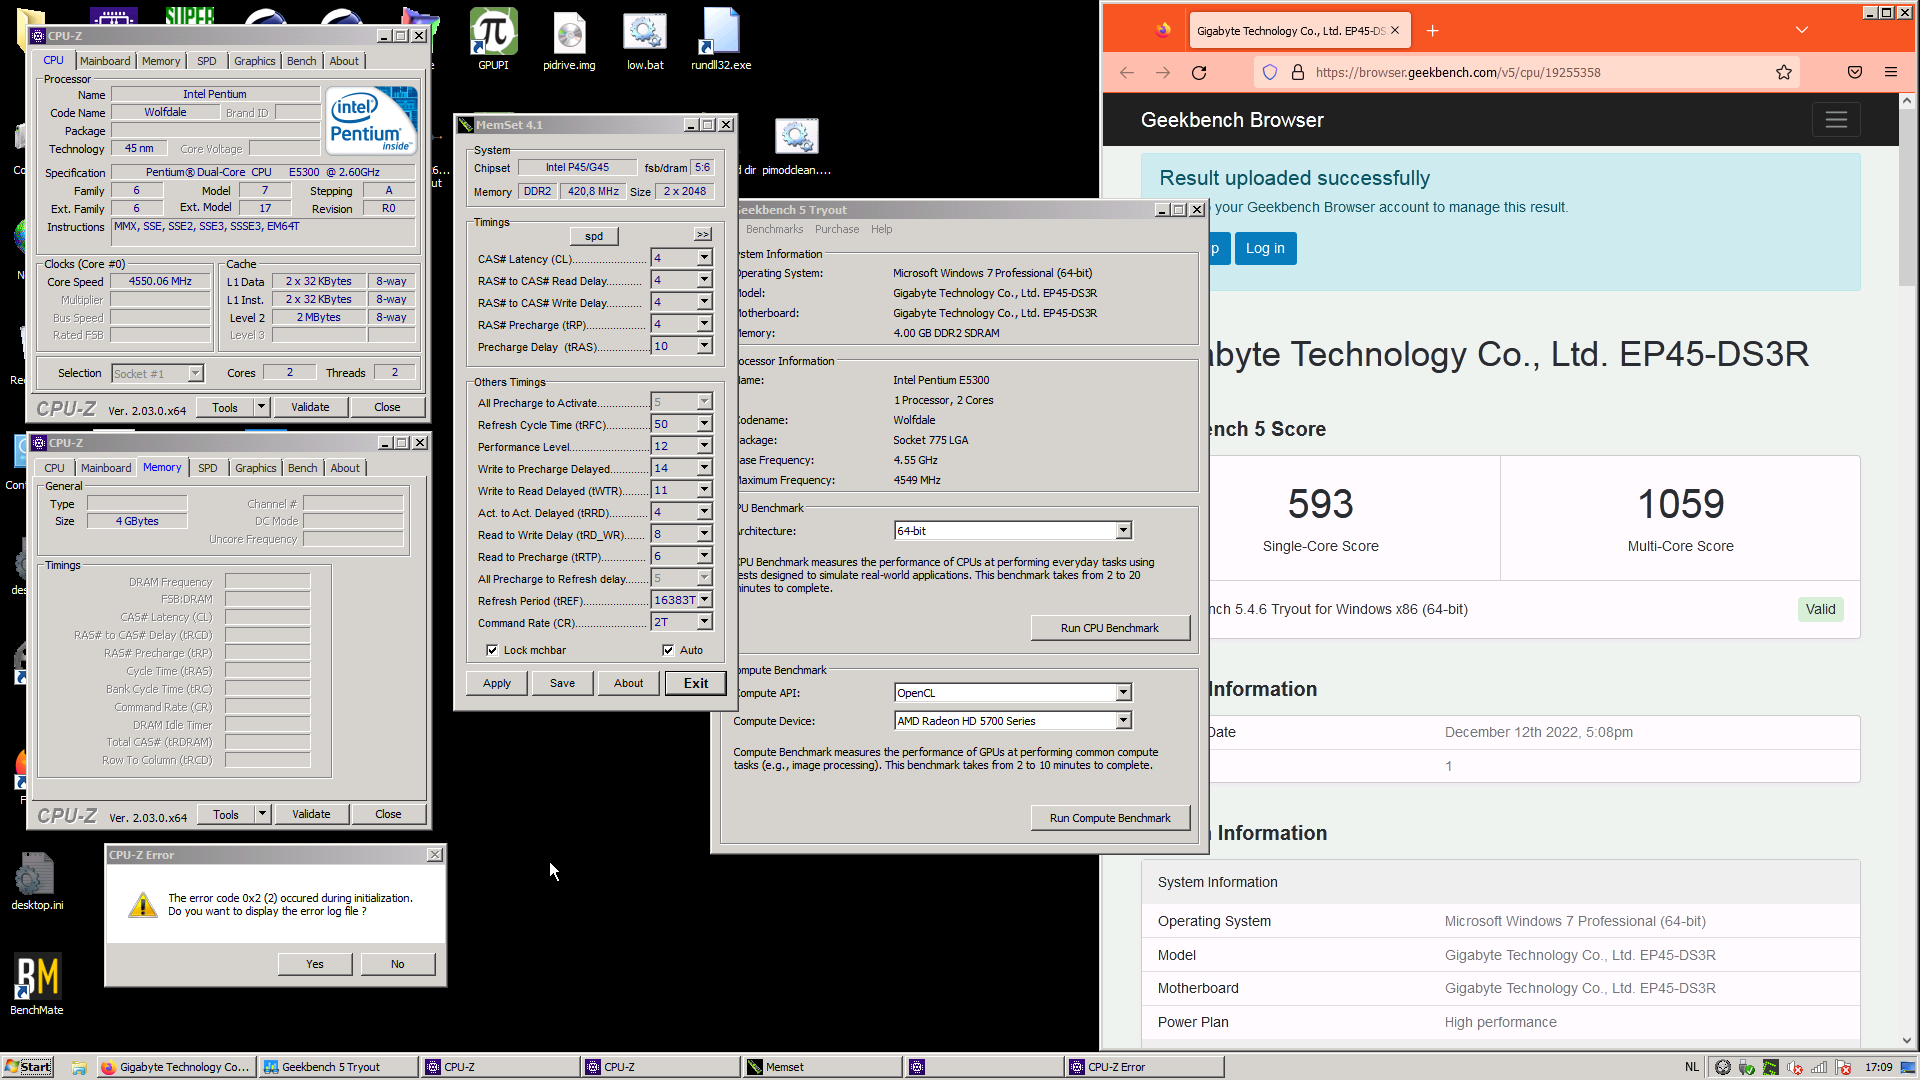1920x1080 pixels.
Task: Open the GPUPI desktop icon
Action: [493, 38]
